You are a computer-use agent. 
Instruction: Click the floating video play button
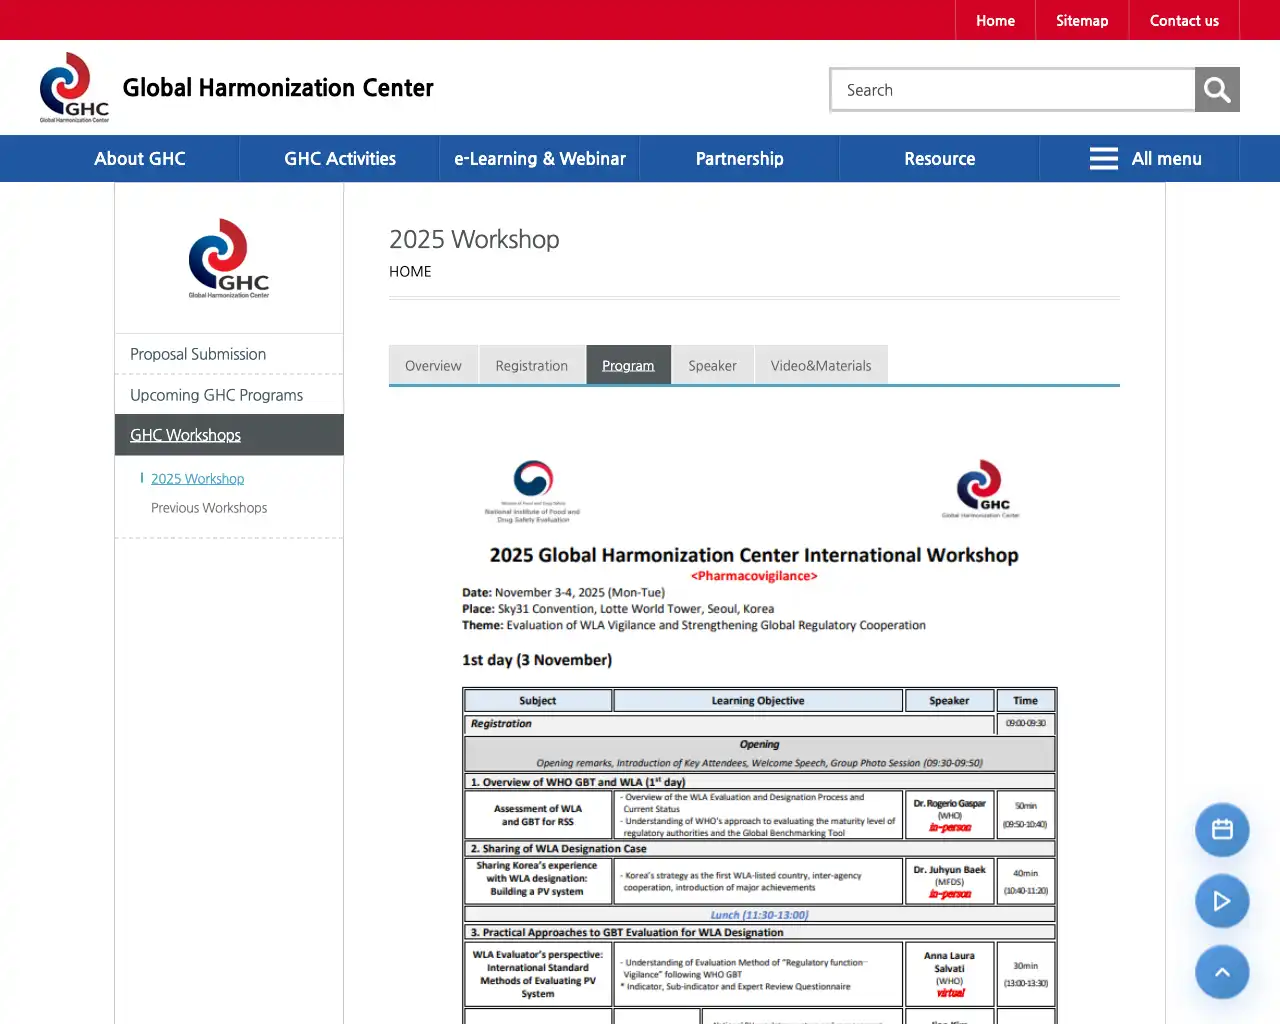[x=1222, y=901]
